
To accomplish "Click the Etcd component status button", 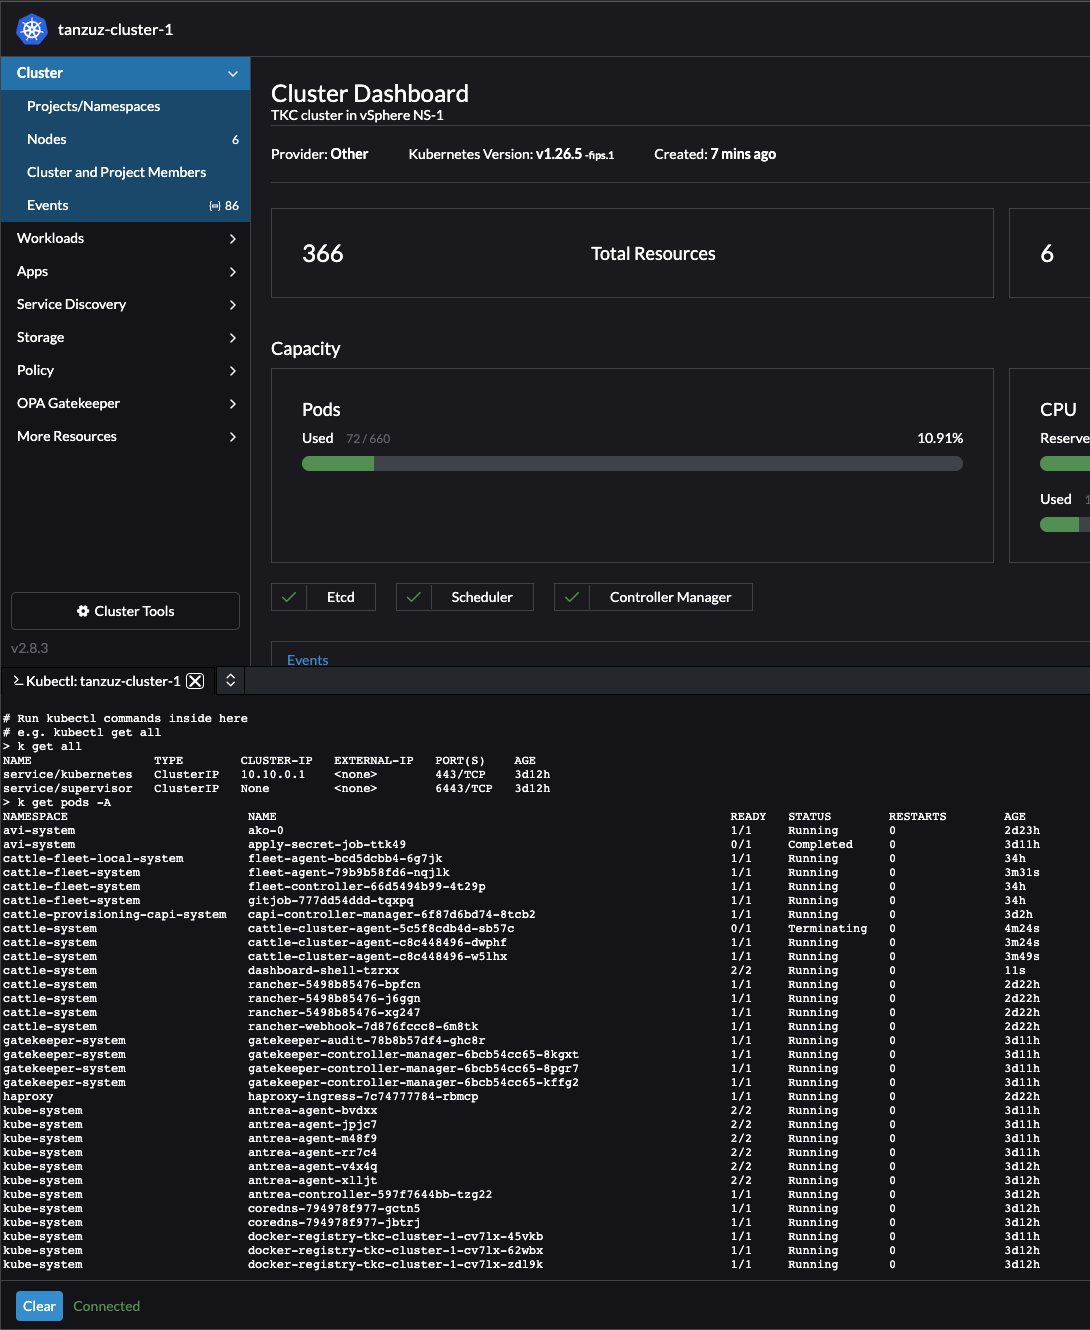I will 323,597.
